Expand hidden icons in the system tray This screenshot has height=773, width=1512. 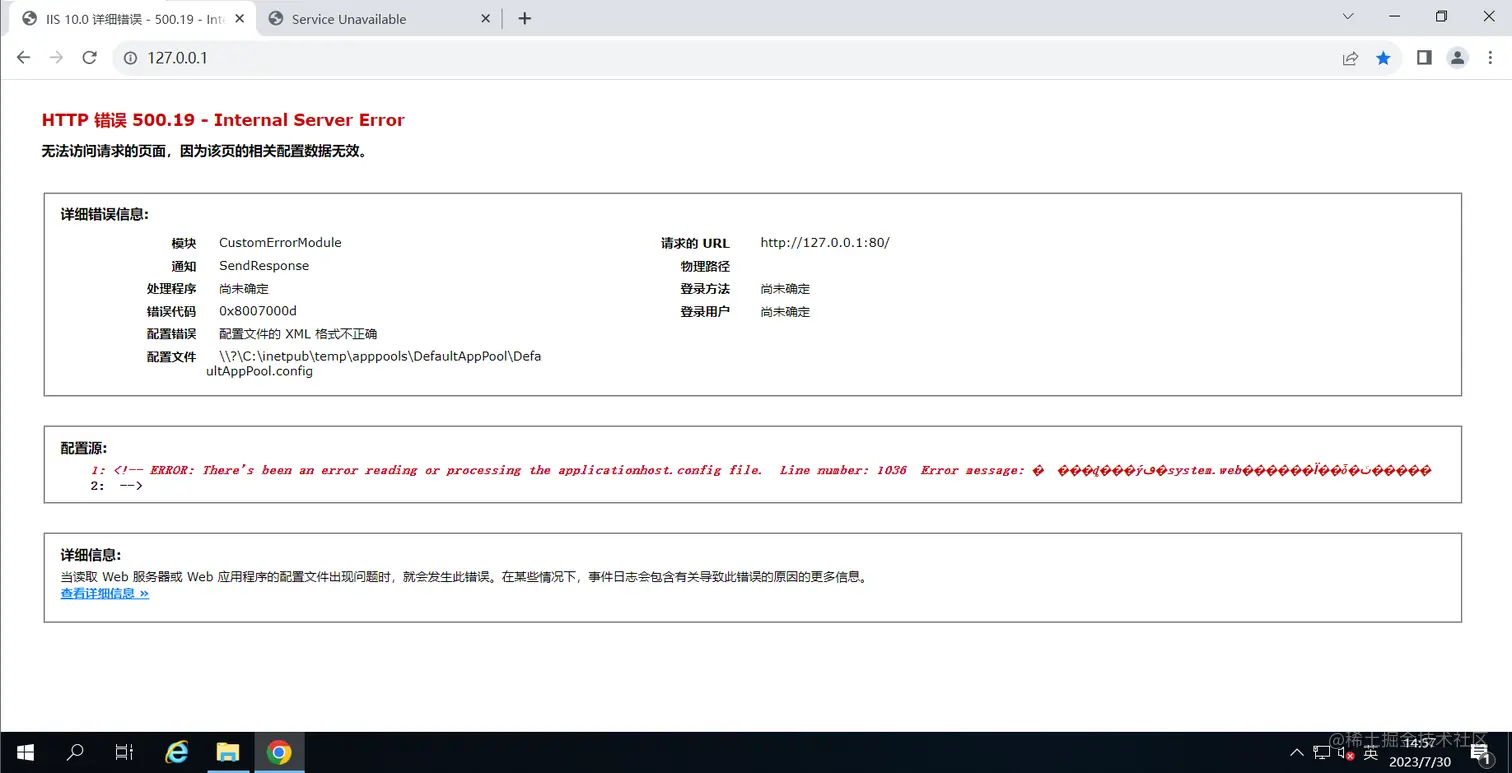point(1296,752)
